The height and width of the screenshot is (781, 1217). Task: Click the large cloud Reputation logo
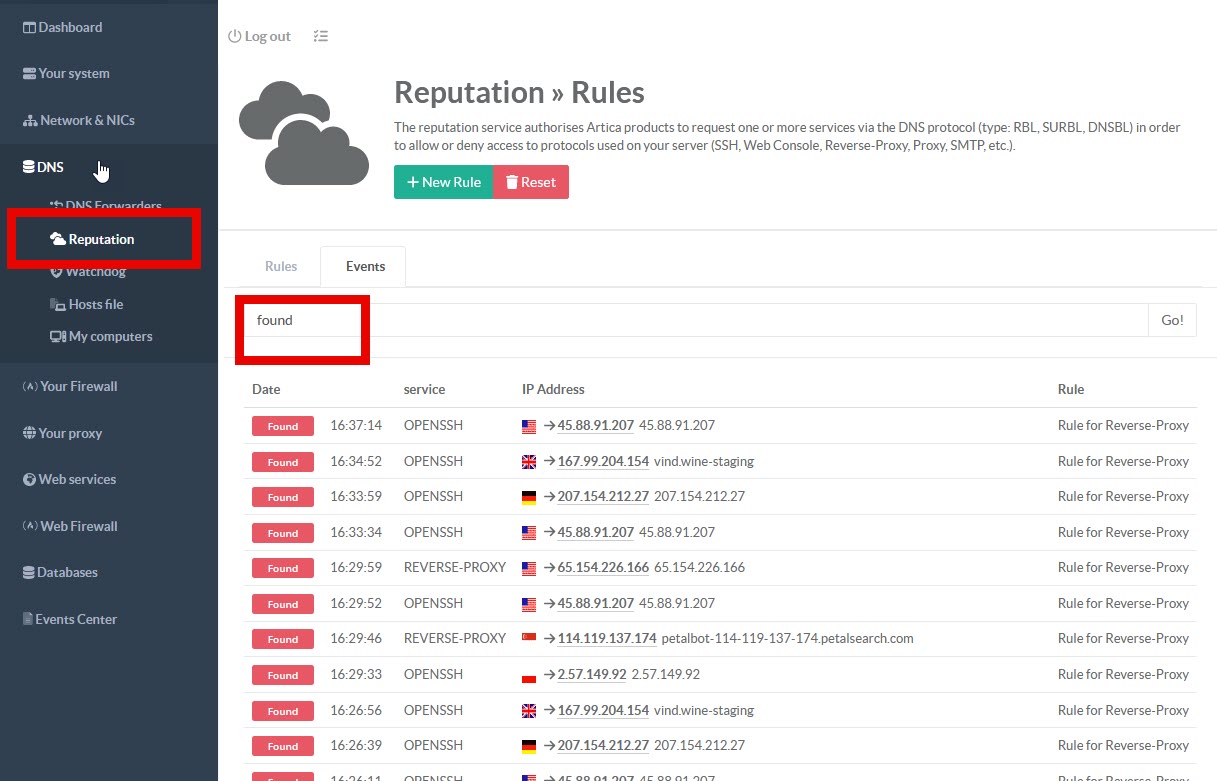(303, 133)
